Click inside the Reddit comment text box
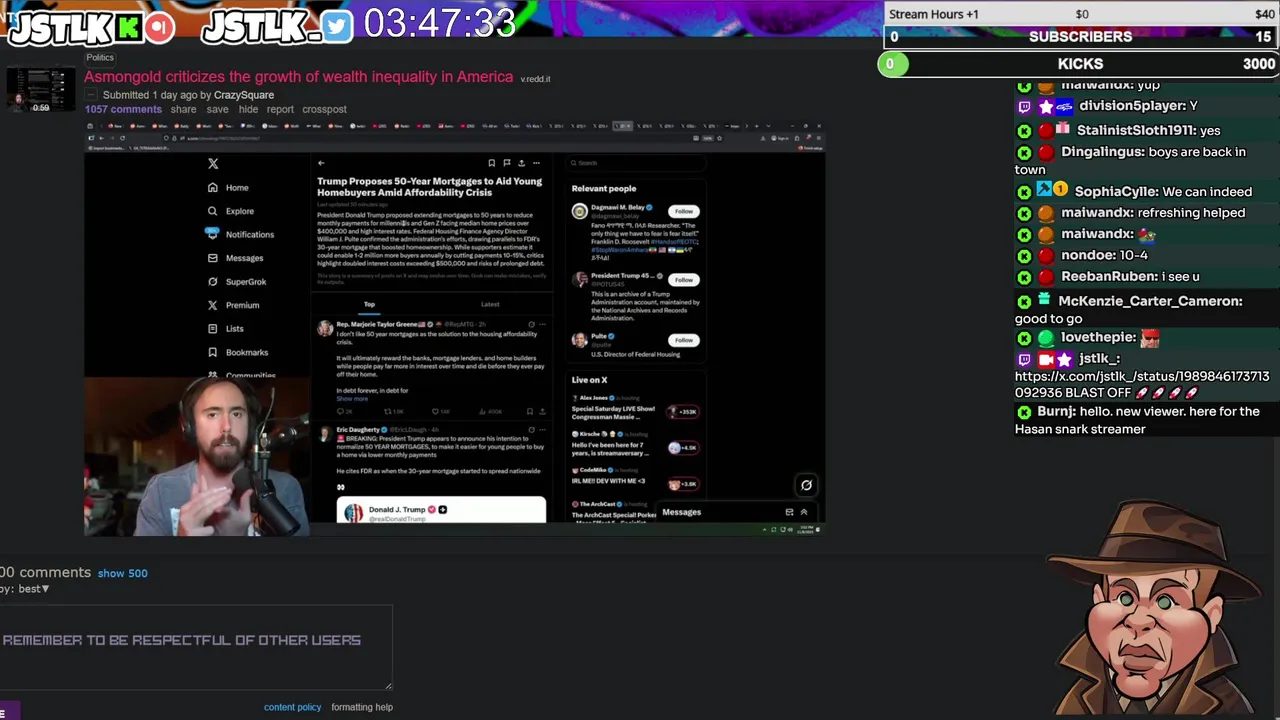The image size is (1280, 720). 196,647
